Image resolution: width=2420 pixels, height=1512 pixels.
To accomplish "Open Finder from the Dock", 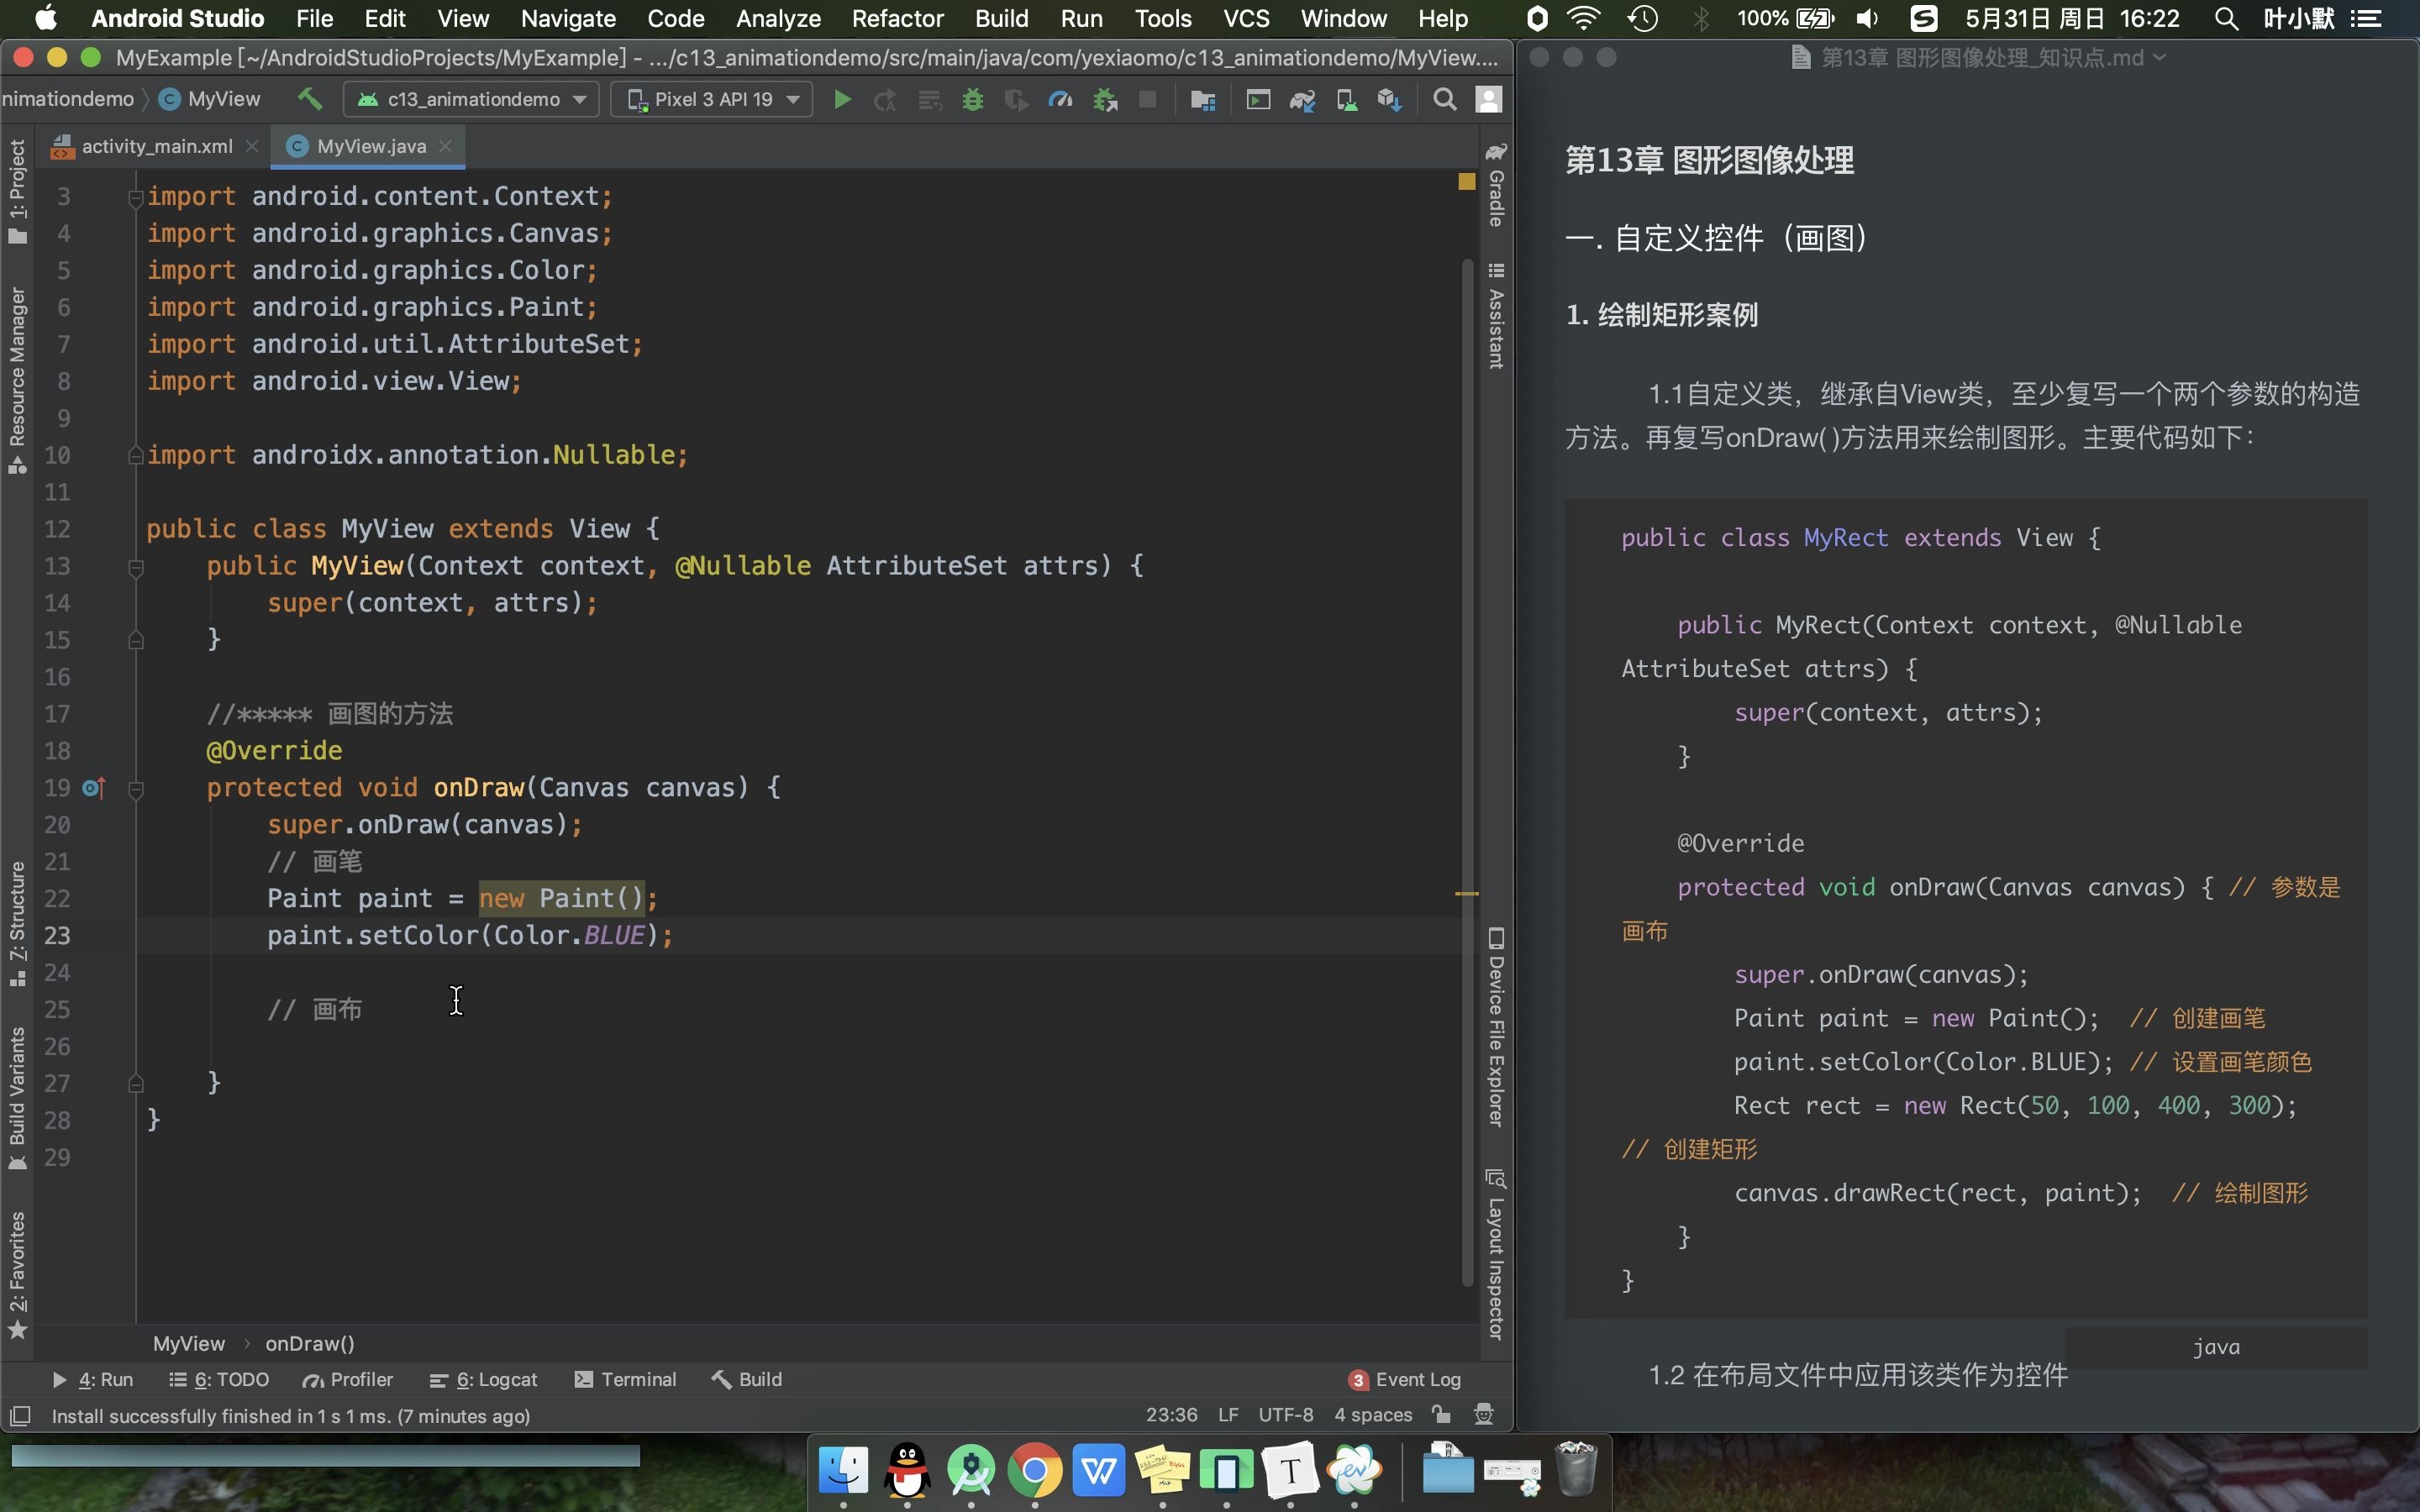I will [x=843, y=1471].
